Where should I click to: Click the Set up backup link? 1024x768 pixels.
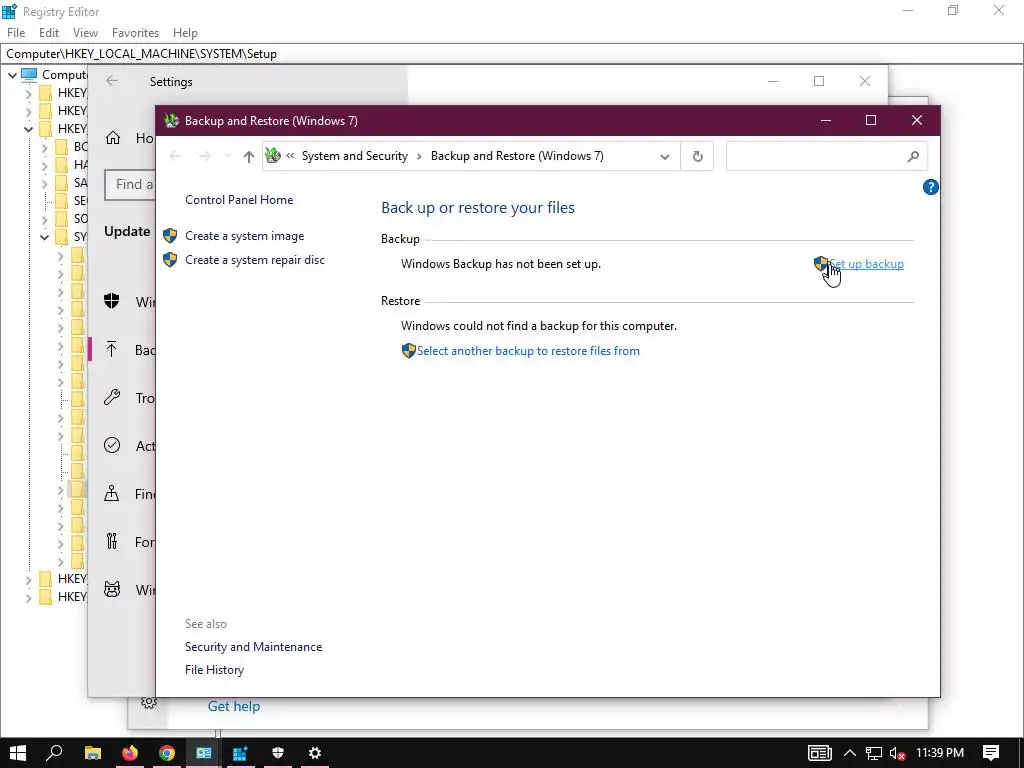(866, 264)
